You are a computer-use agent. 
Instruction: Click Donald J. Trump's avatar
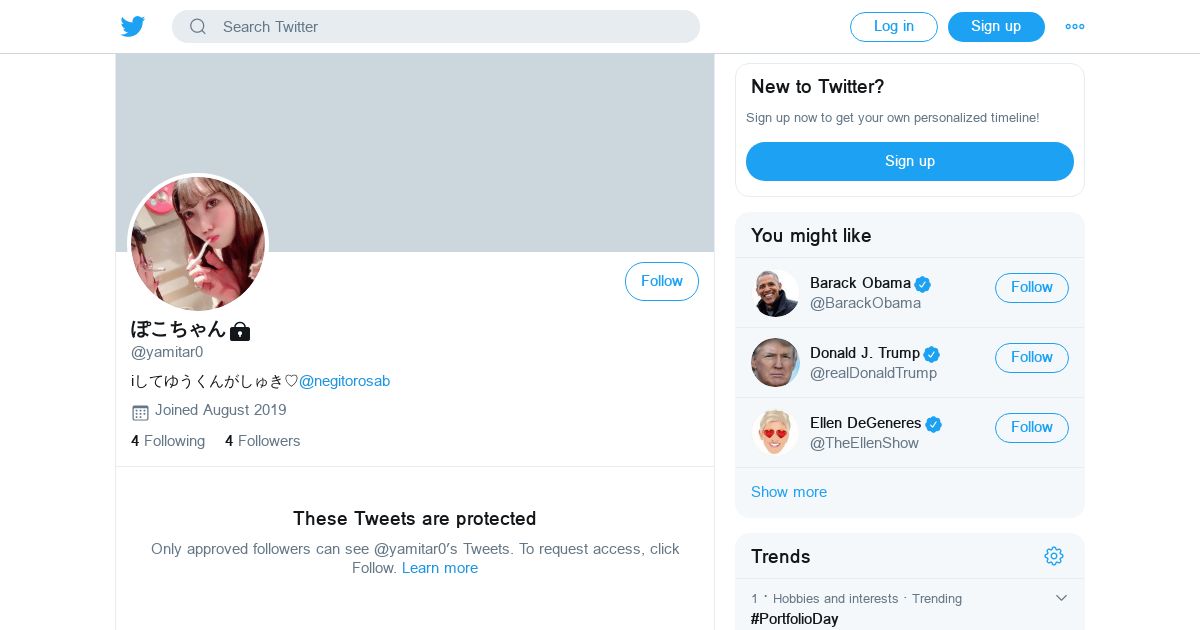[775, 363]
